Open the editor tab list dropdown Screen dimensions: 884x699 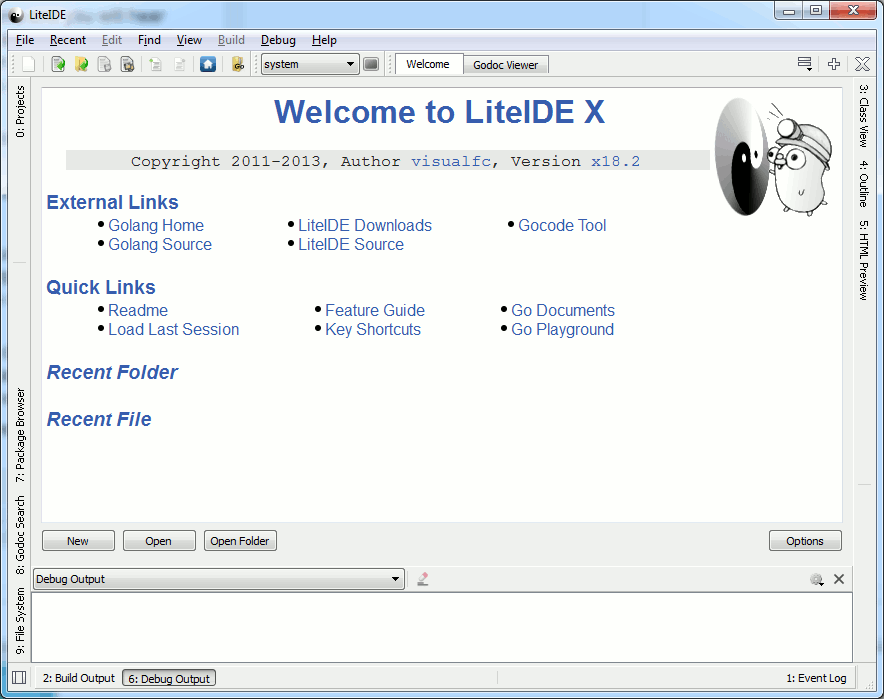coord(804,64)
